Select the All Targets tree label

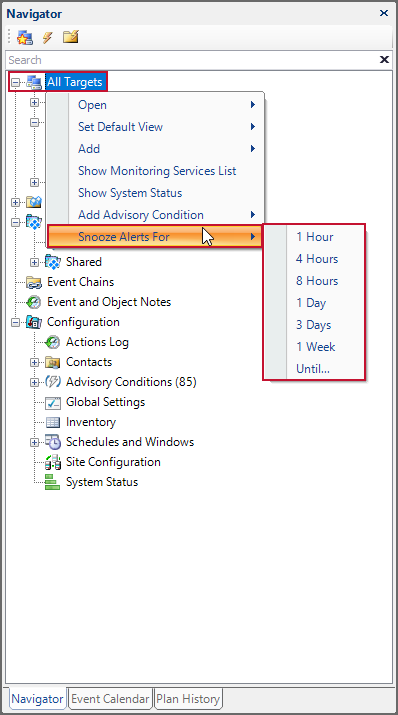point(75,83)
